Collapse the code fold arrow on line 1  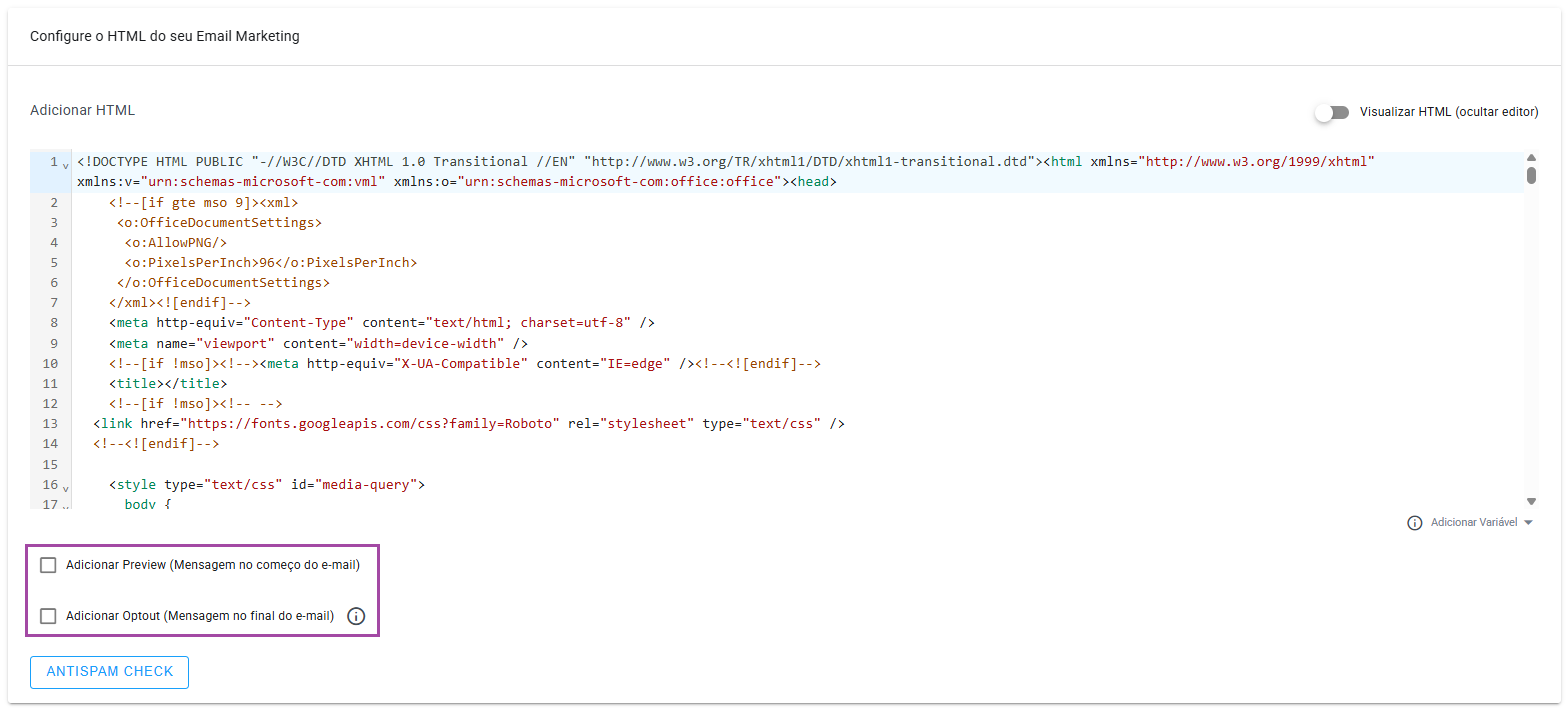click(x=65, y=165)
